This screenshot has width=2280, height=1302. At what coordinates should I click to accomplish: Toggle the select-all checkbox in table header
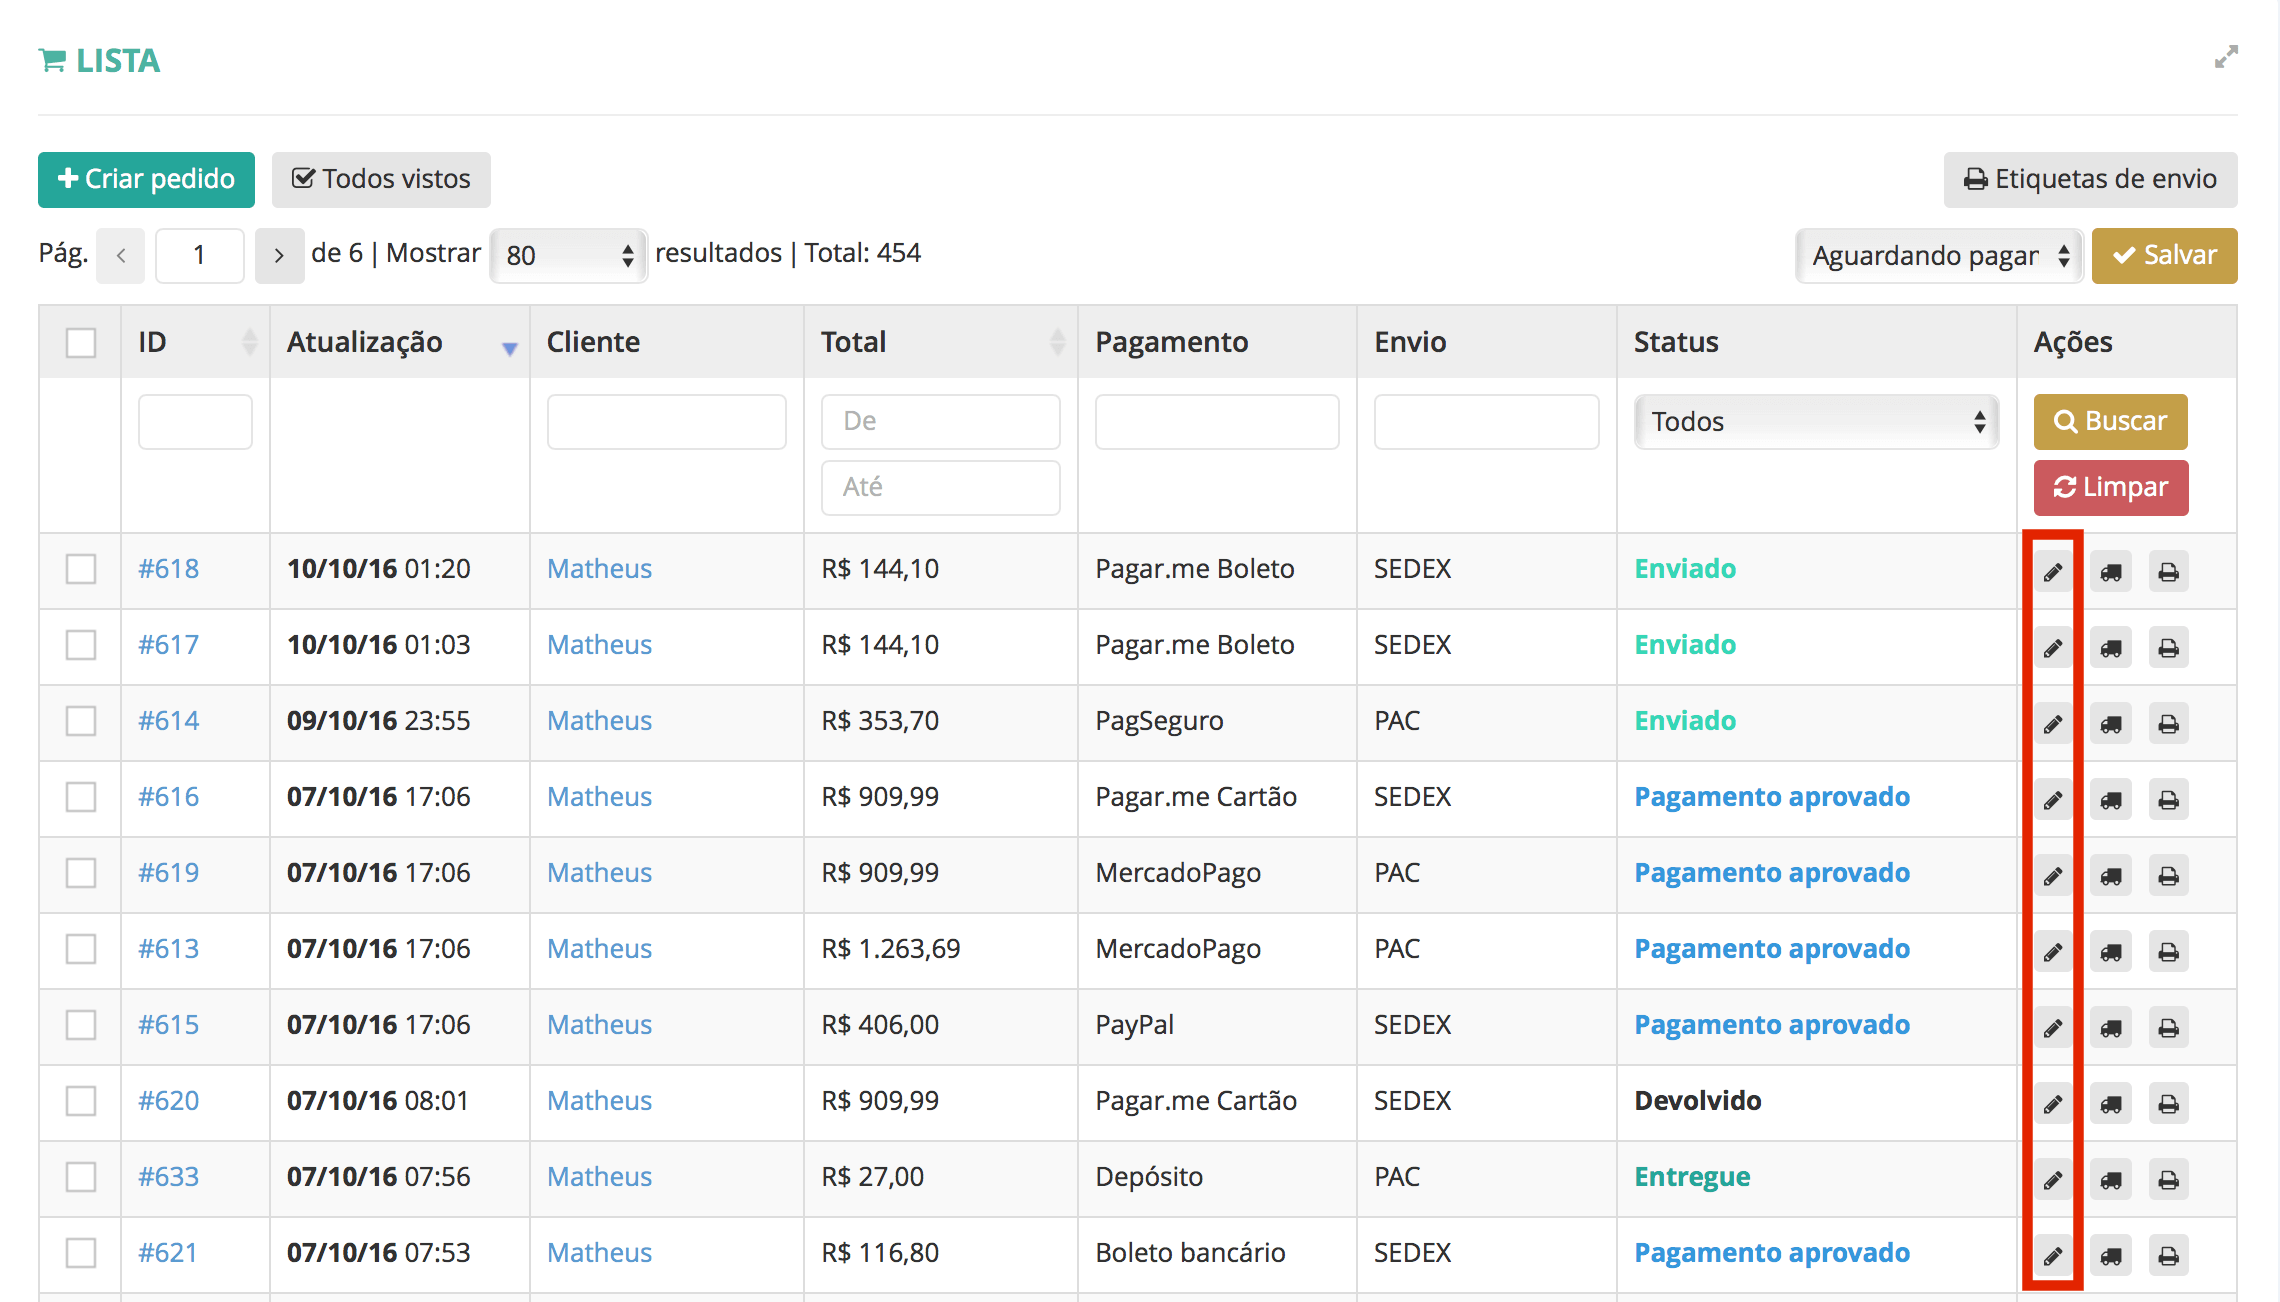(81, 342)
